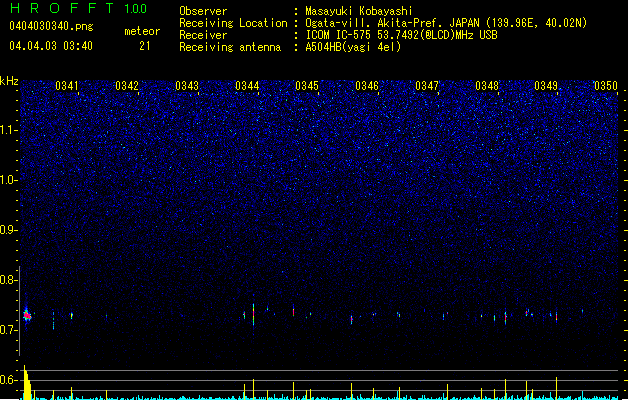Screen dimensions: 629x400
Task: Select the 0347 time marker
Action: click(x=427, y=86)
